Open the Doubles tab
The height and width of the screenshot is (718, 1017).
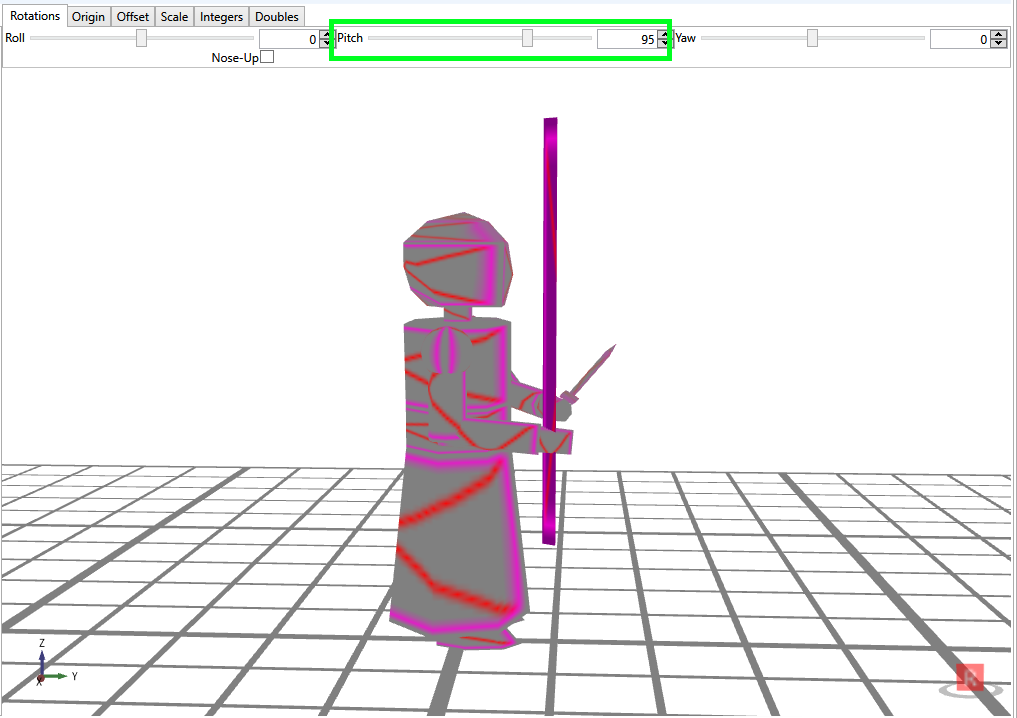(277, 17)
